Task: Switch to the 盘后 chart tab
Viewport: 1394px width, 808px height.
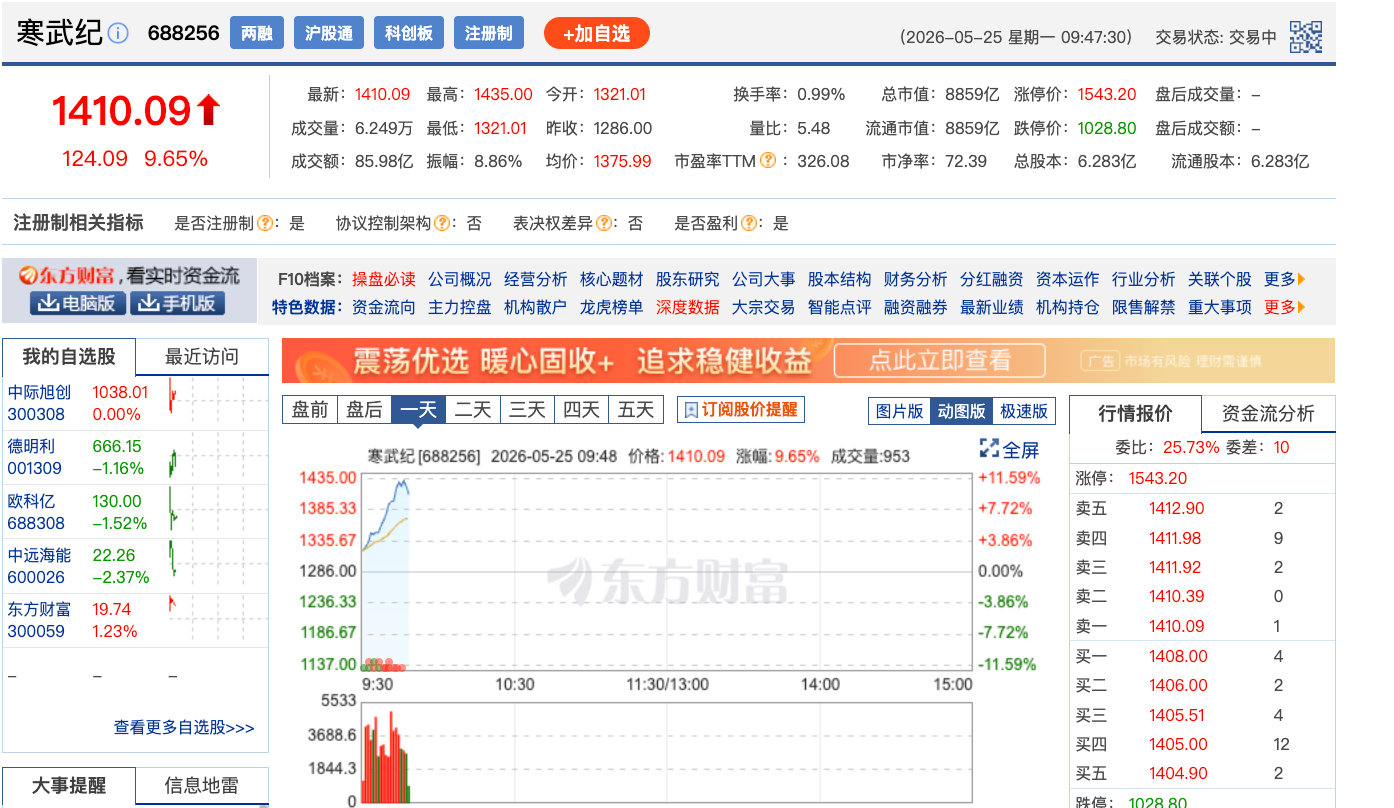Action: click(364, 409)
